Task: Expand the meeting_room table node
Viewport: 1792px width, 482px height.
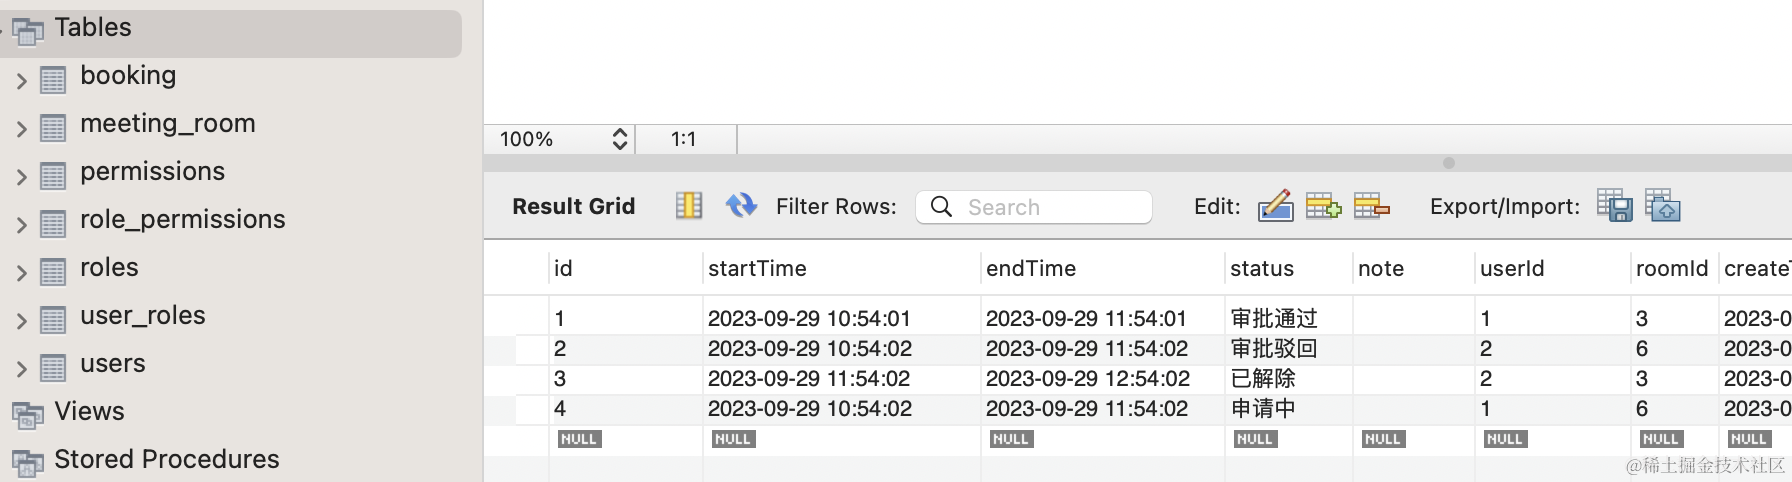Action: tap(21, 129)
